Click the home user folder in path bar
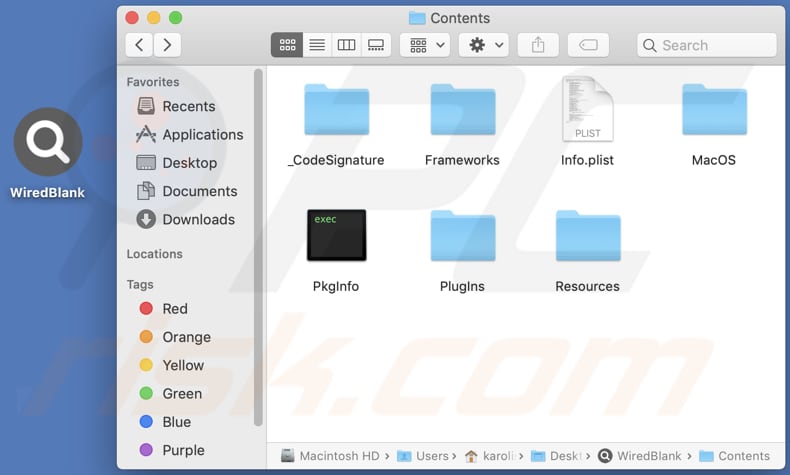 coord(489,456)
